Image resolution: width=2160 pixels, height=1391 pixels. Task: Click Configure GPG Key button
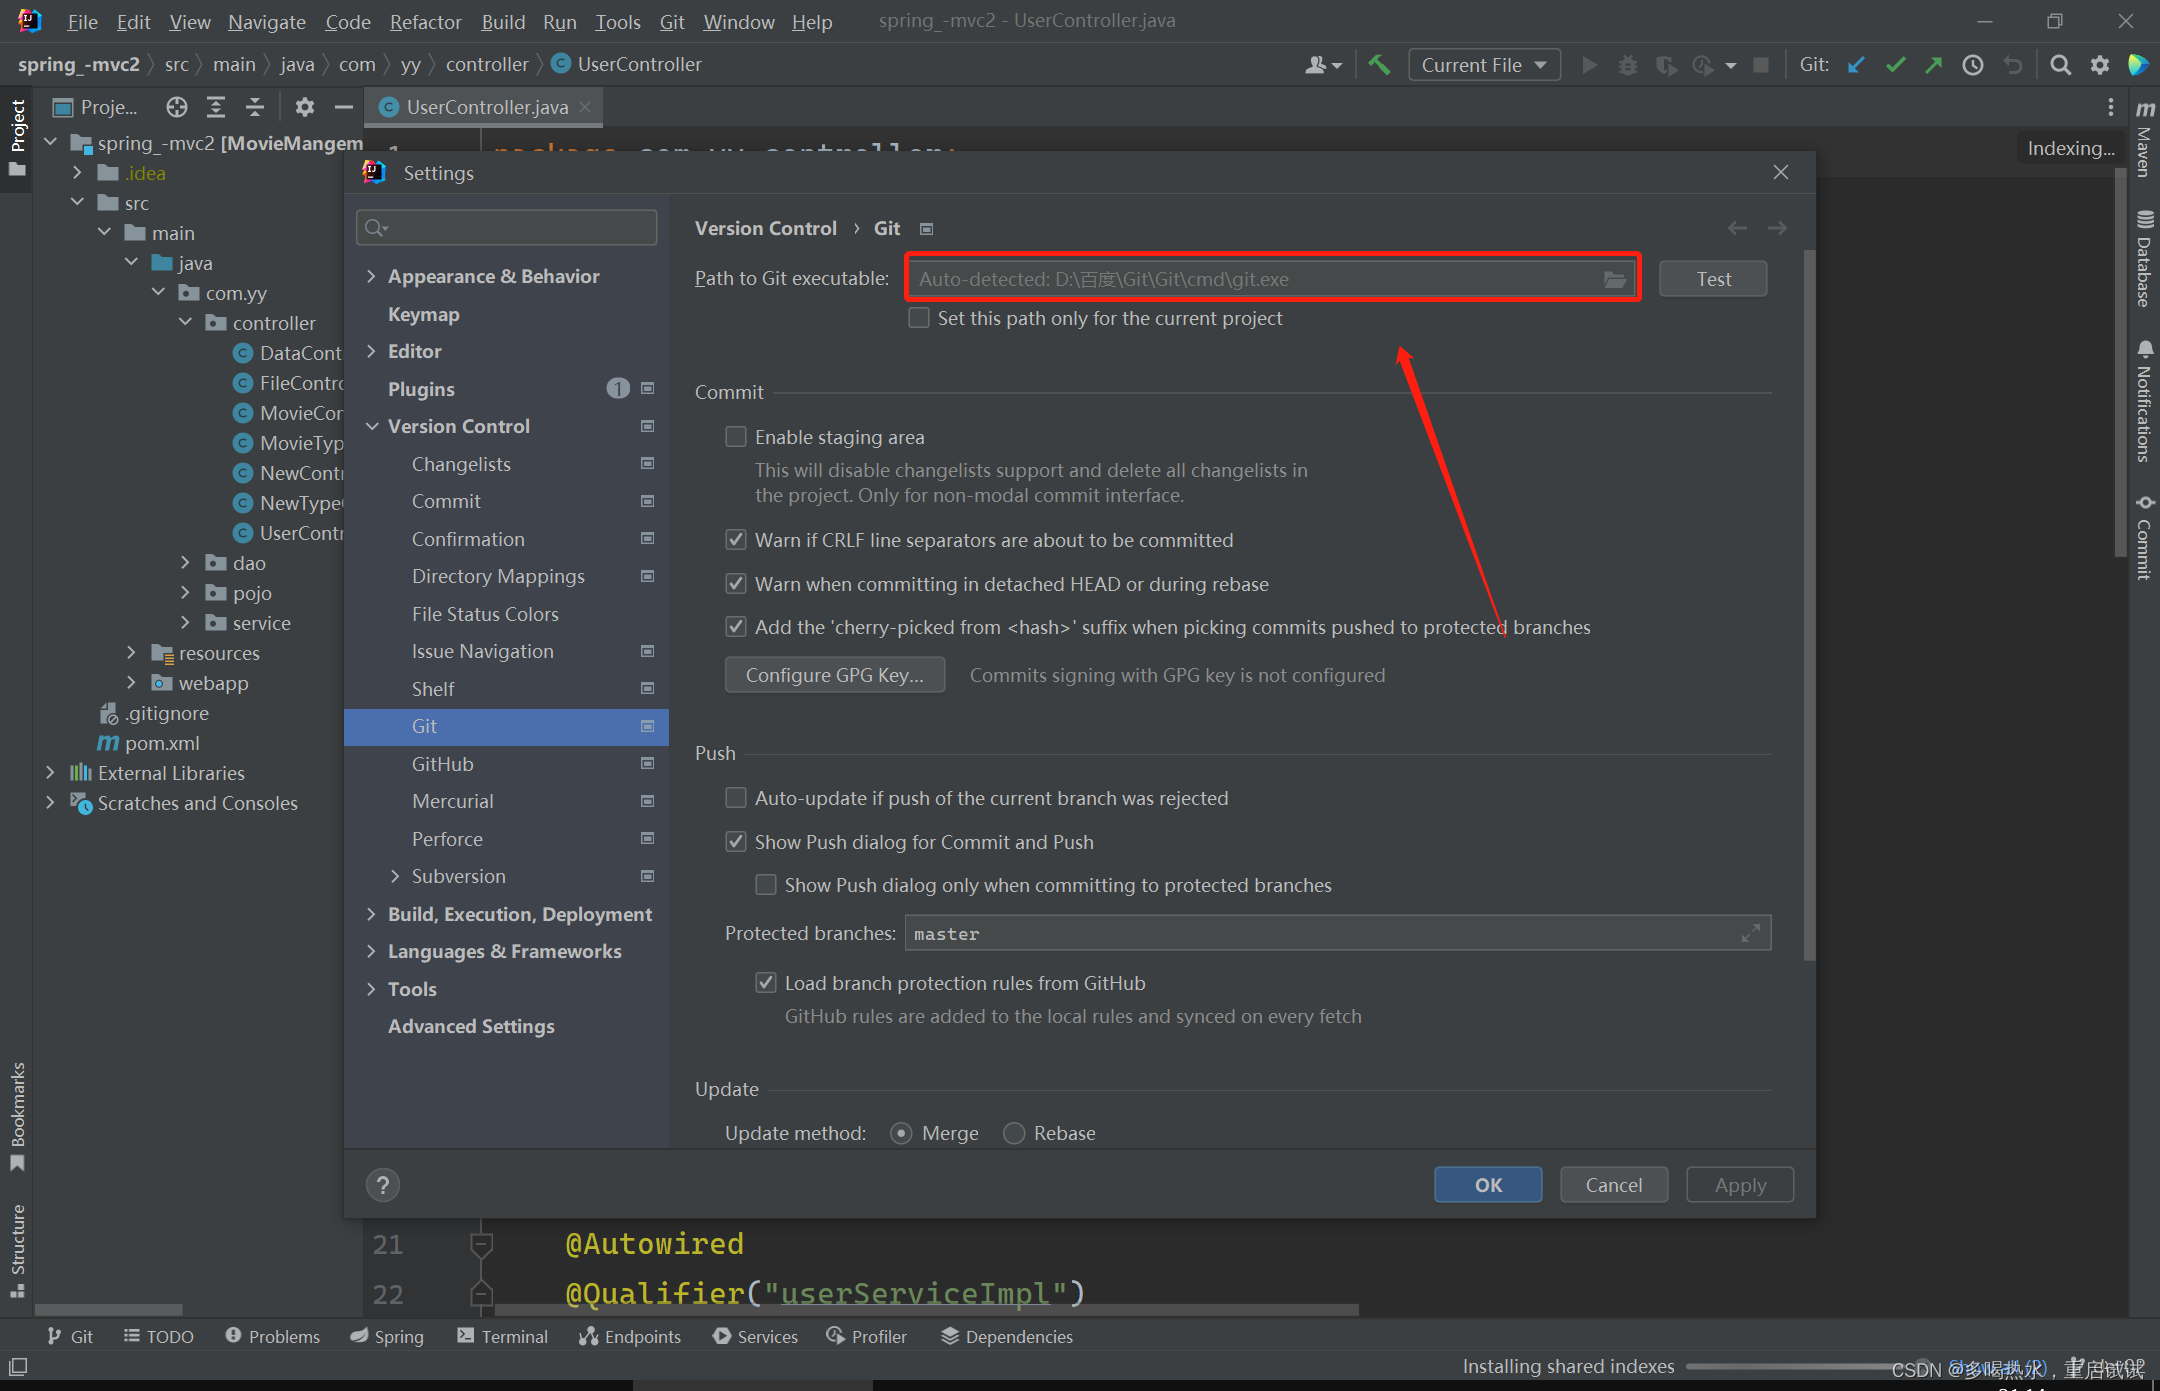[x=834, y=675]
